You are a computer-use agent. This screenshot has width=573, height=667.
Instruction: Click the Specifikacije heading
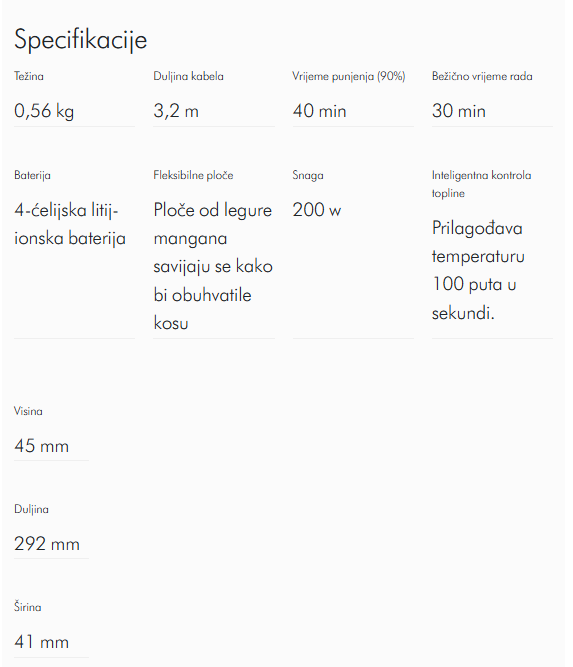pos(80,40)
